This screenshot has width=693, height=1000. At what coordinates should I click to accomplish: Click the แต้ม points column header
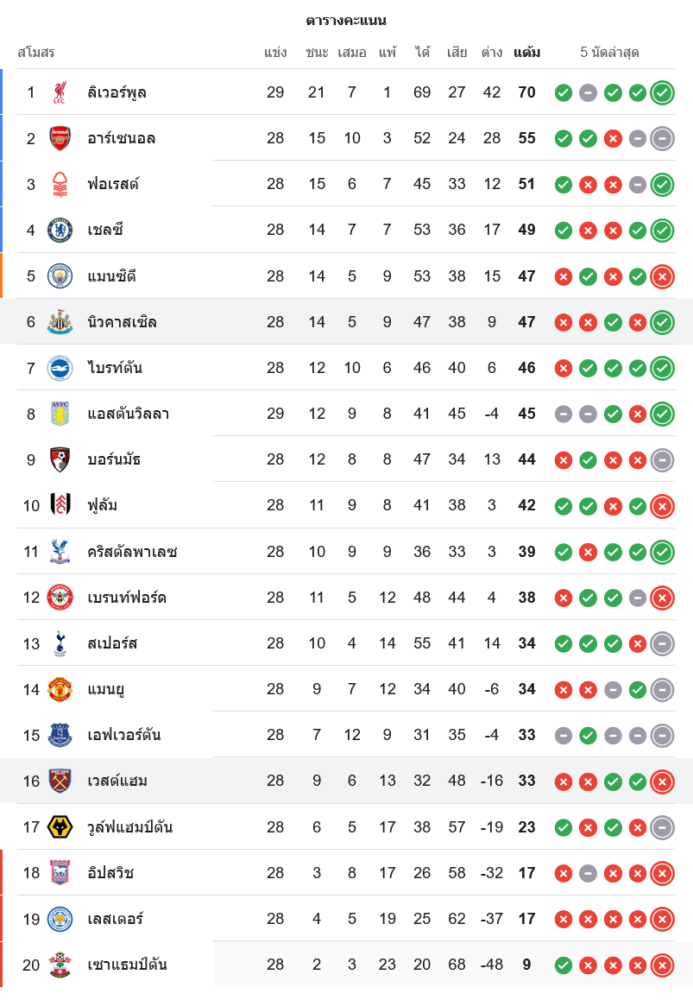527,52
